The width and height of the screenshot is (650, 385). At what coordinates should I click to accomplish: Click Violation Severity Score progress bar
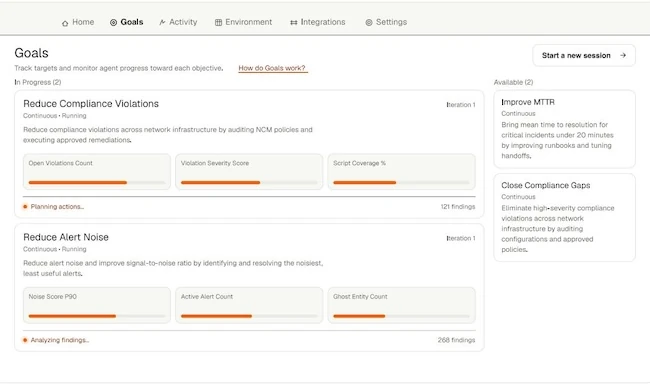[249, 182]
